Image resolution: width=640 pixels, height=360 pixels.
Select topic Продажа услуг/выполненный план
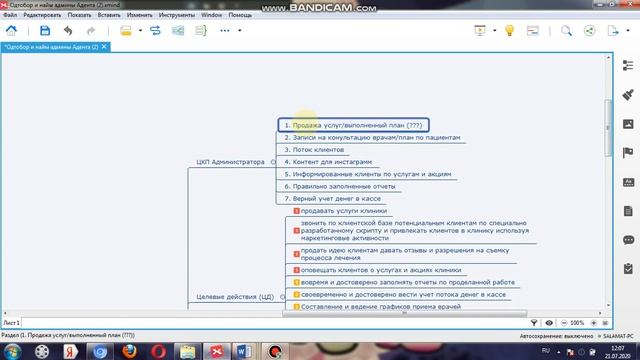pos(353,125)
